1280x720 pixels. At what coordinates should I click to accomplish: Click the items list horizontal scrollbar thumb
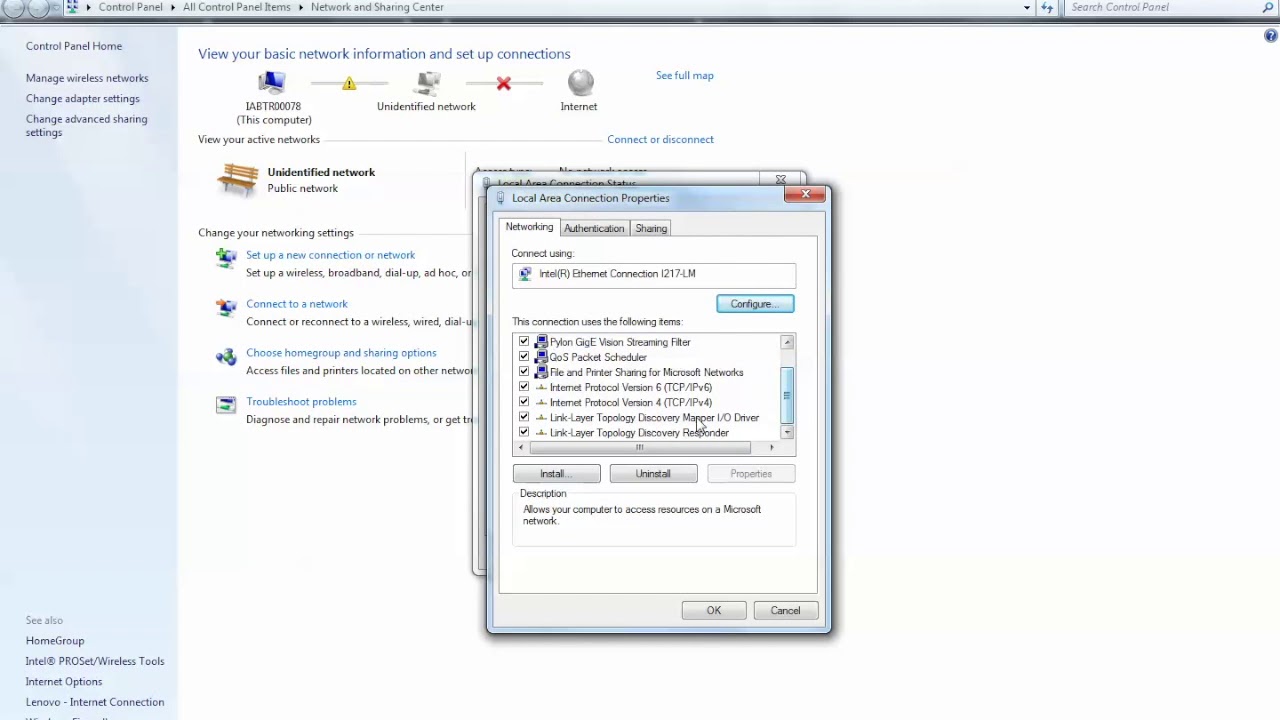point(640,448)
